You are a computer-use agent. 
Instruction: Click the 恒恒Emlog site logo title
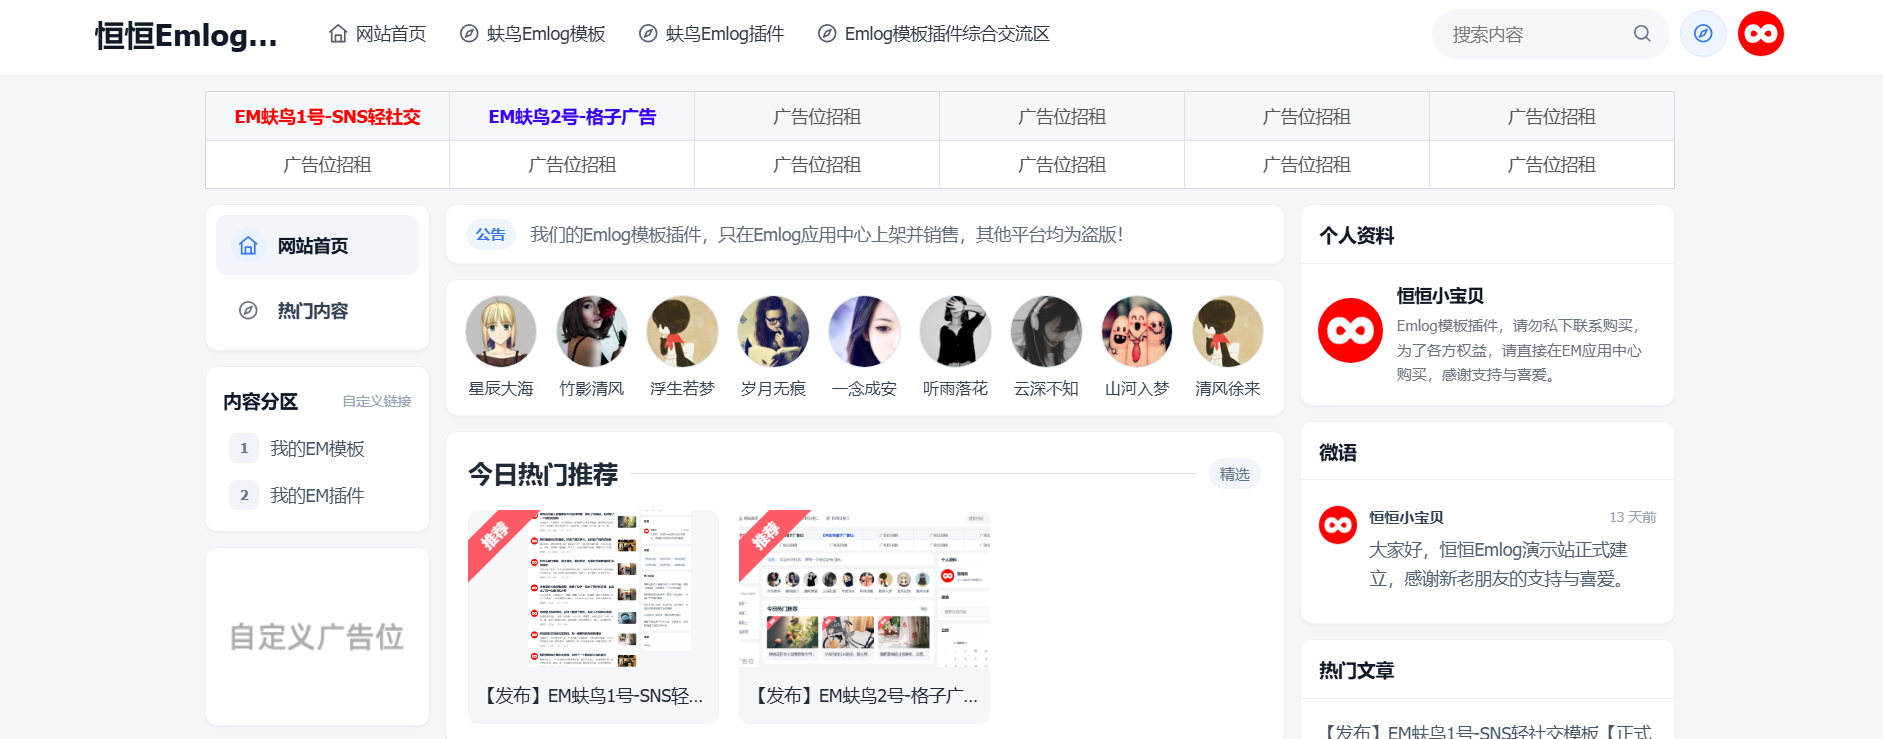[x=186, y=36]
